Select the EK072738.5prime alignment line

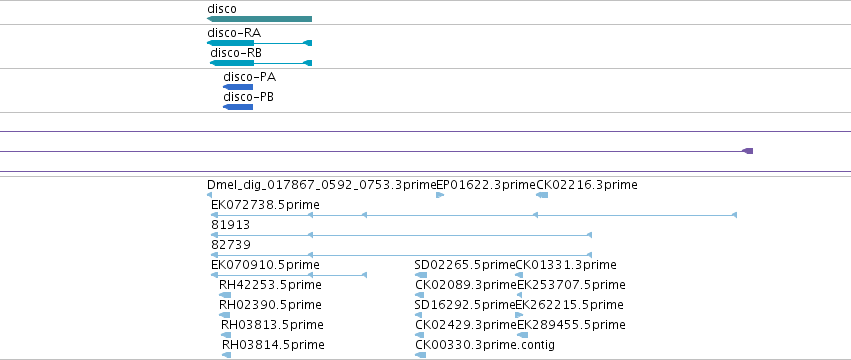click(474, 216)
